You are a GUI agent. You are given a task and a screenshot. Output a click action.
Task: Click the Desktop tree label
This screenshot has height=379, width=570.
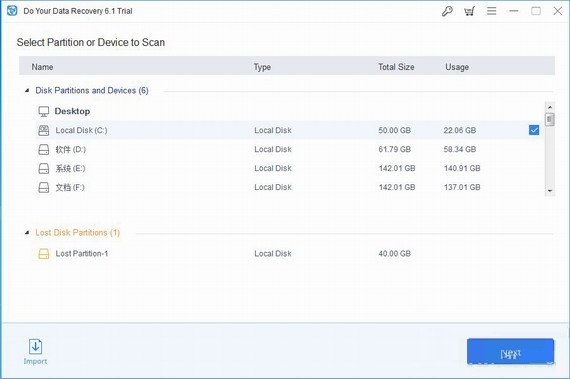tap(72, 111)
